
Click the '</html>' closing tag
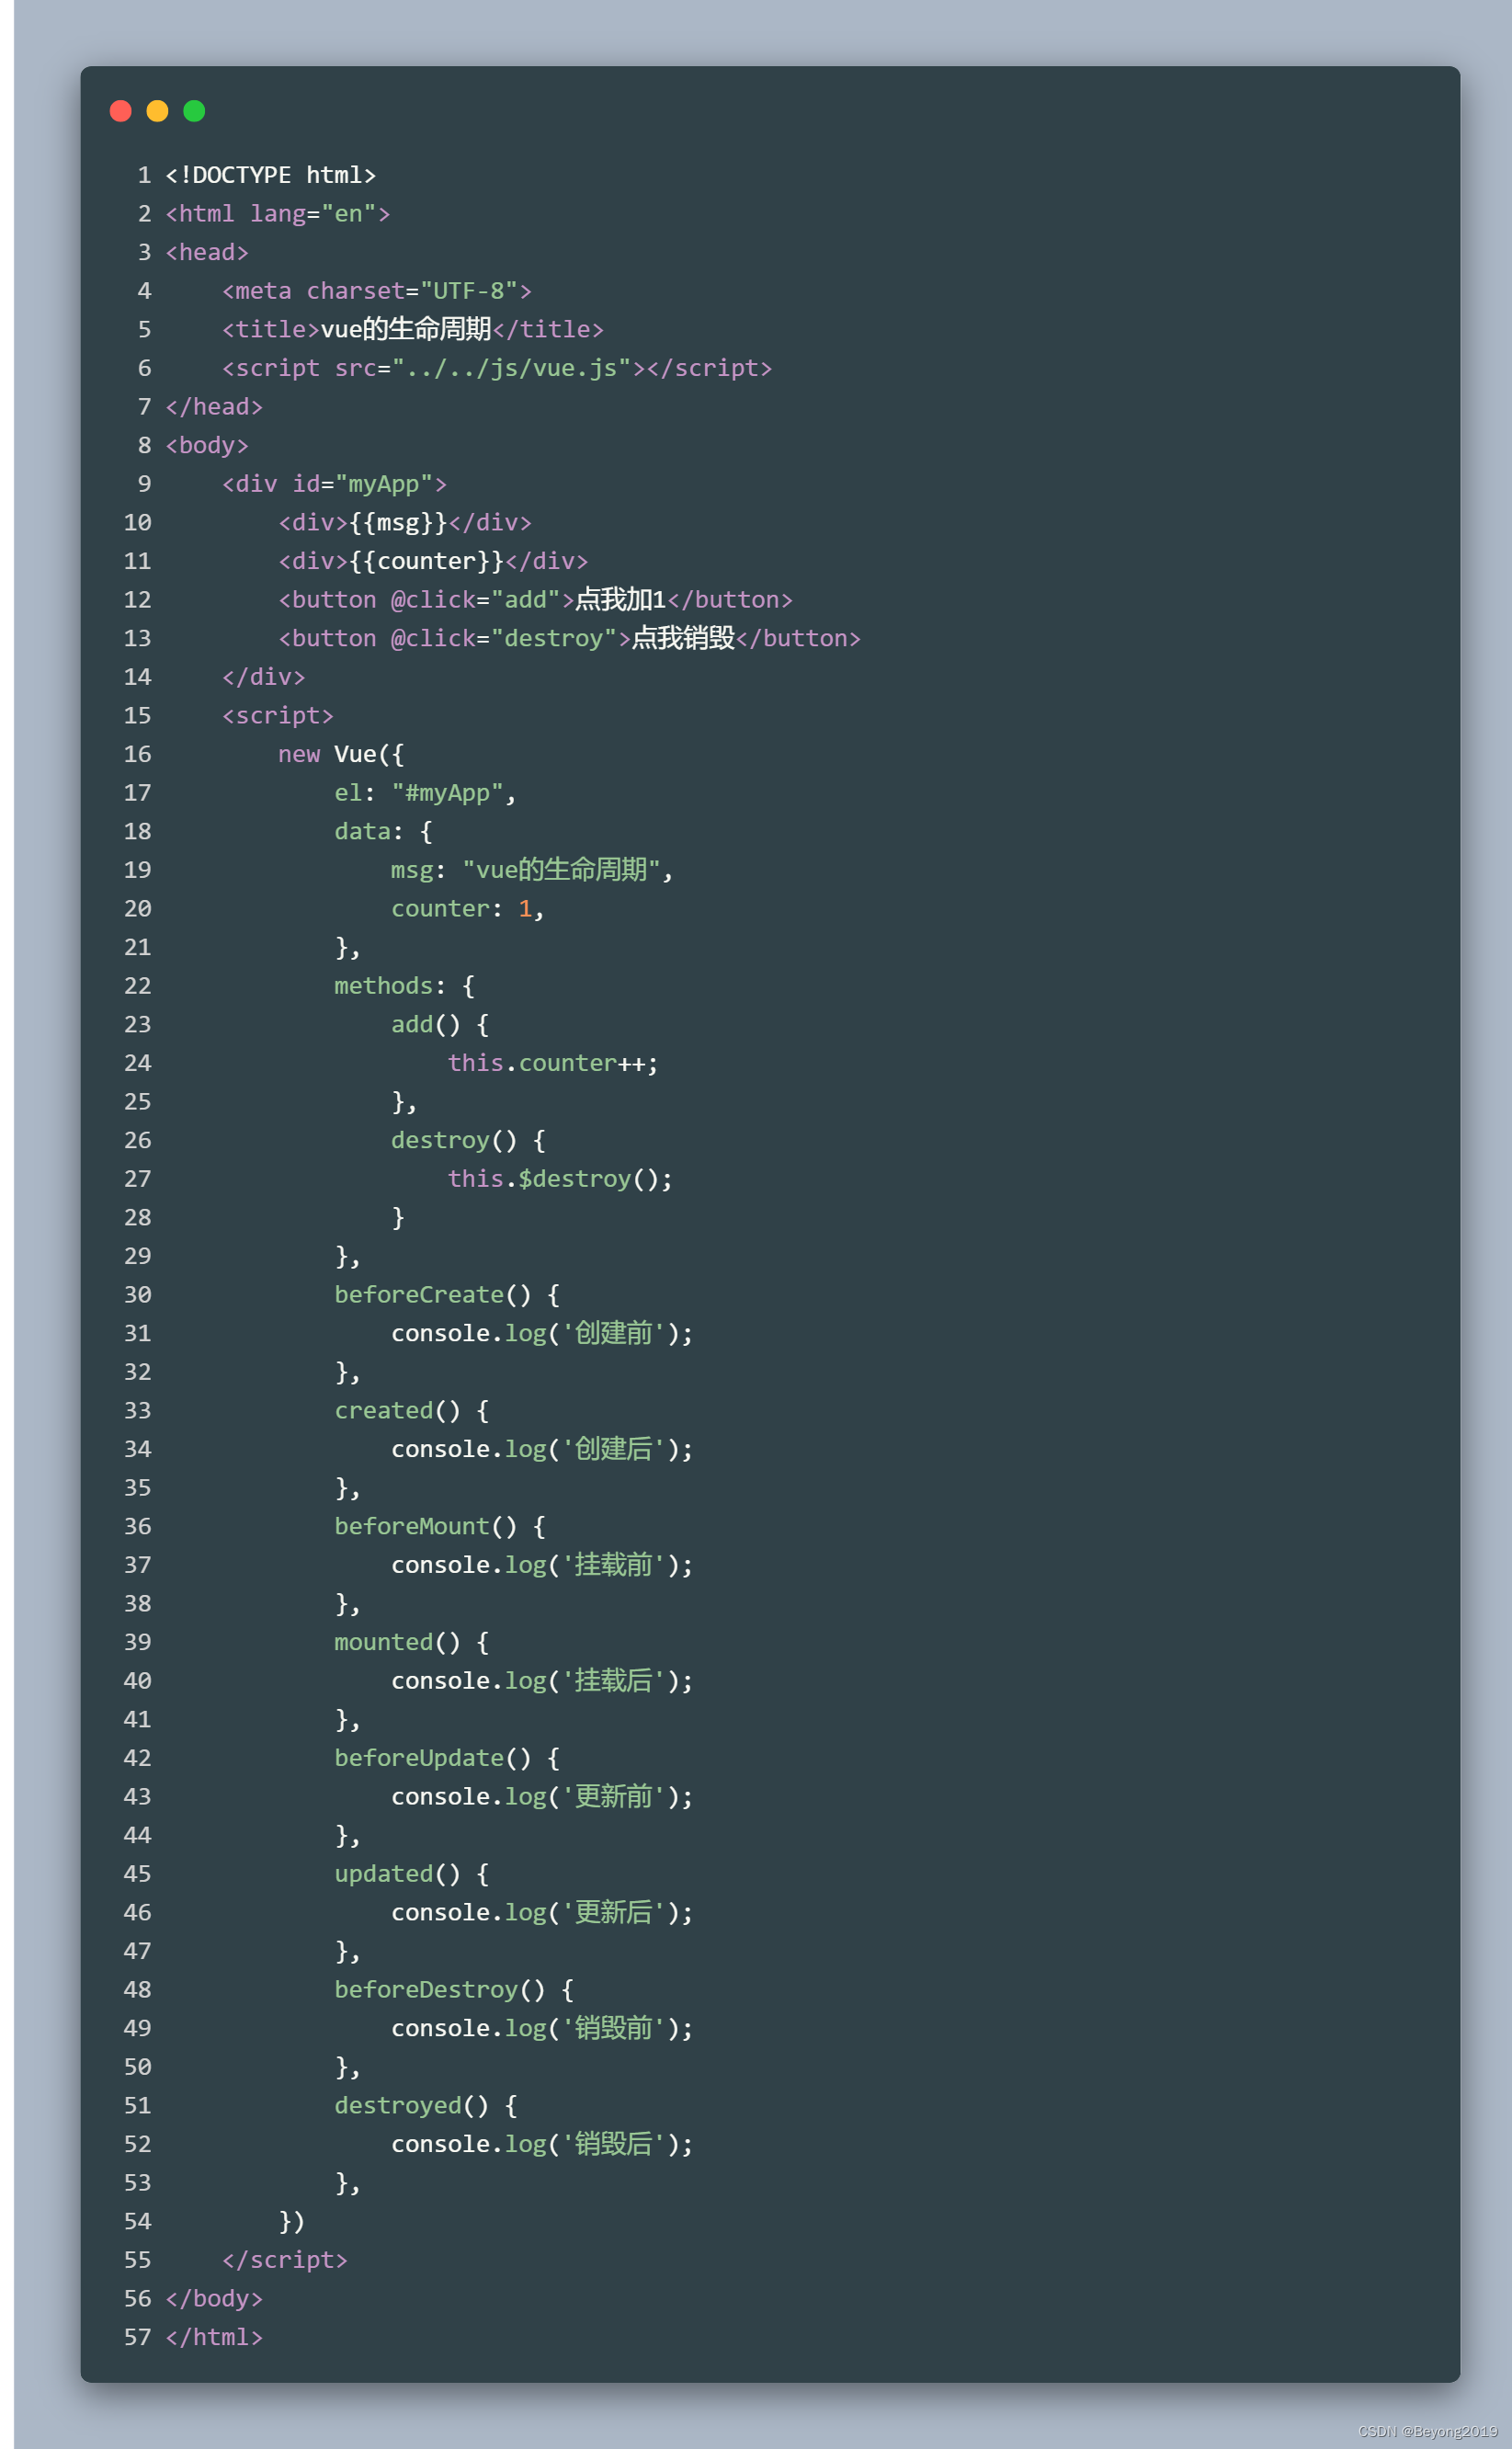tap(214, 2339)
